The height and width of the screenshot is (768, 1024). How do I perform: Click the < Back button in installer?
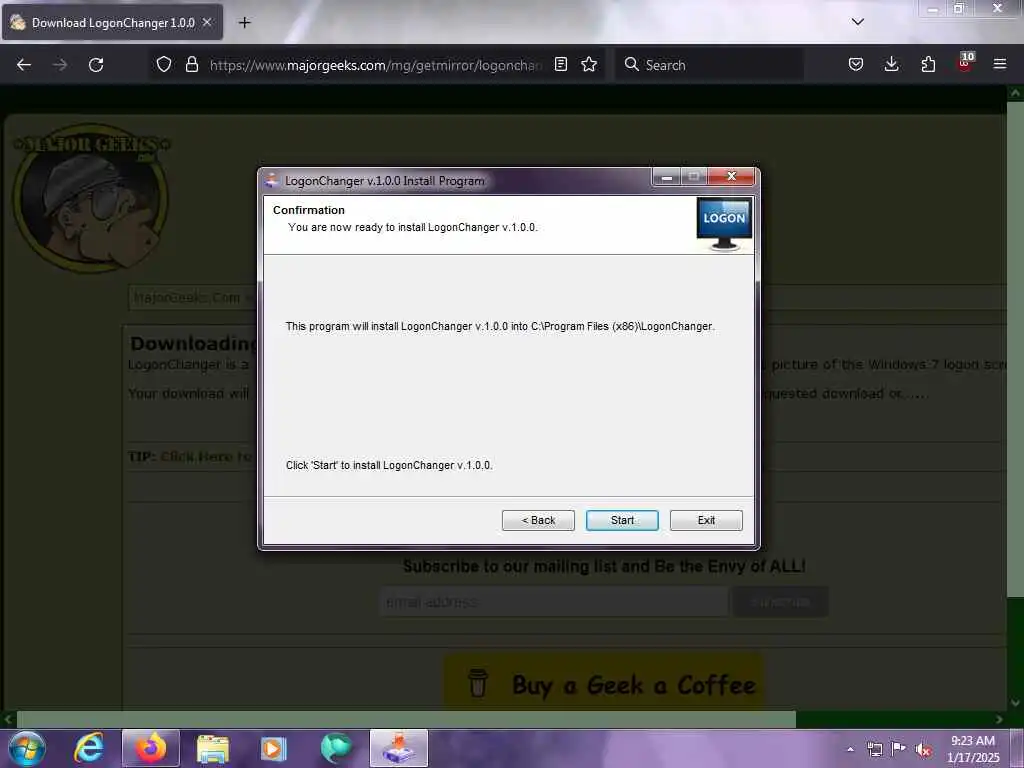tap(538, 520)
